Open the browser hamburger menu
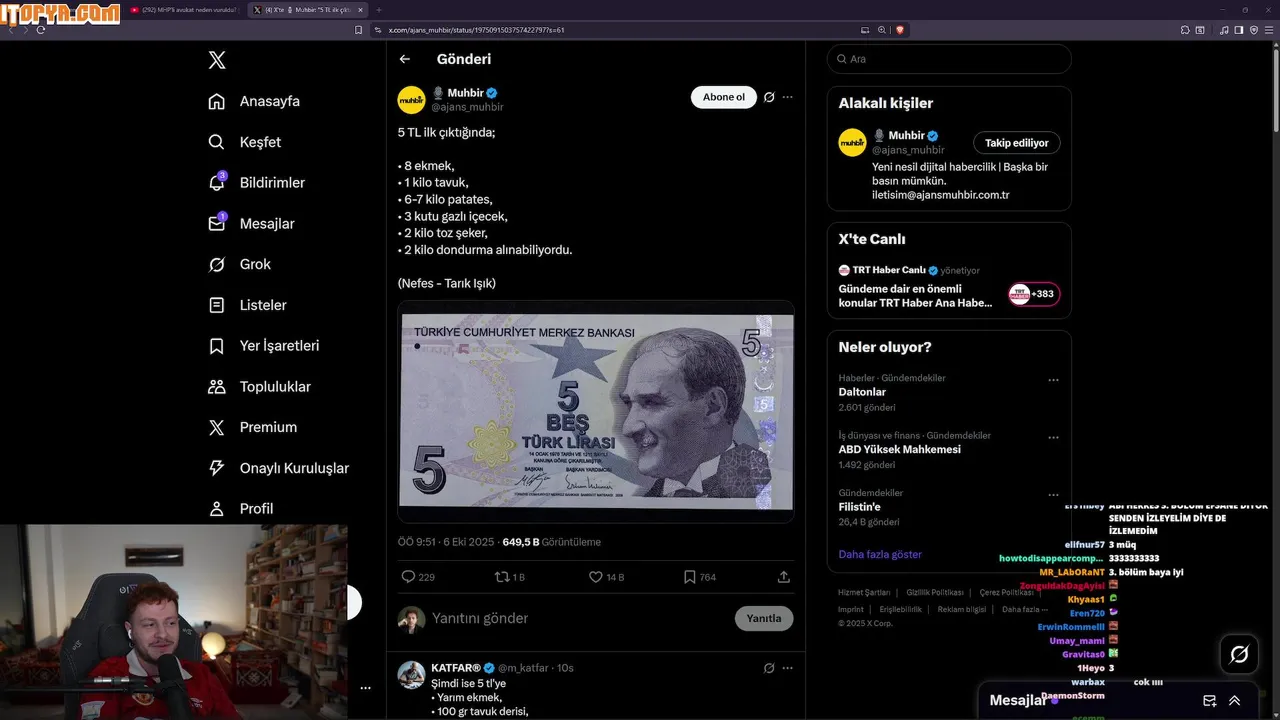This screenshot has width=1280, height=720. tap(1270, 30)
